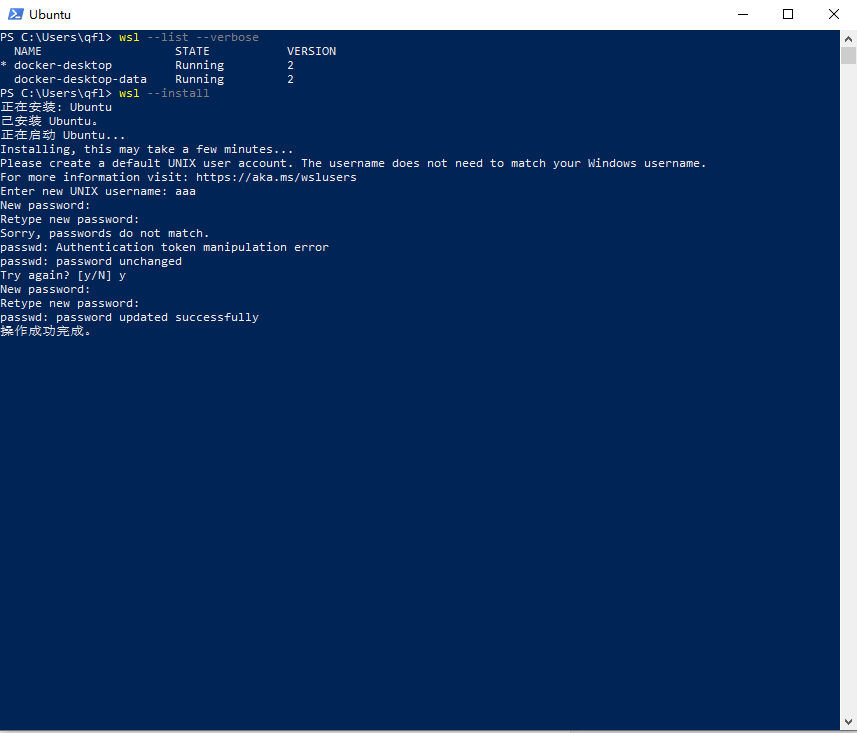Click the minimize button
857x733 pixels.
click(742, 14)
